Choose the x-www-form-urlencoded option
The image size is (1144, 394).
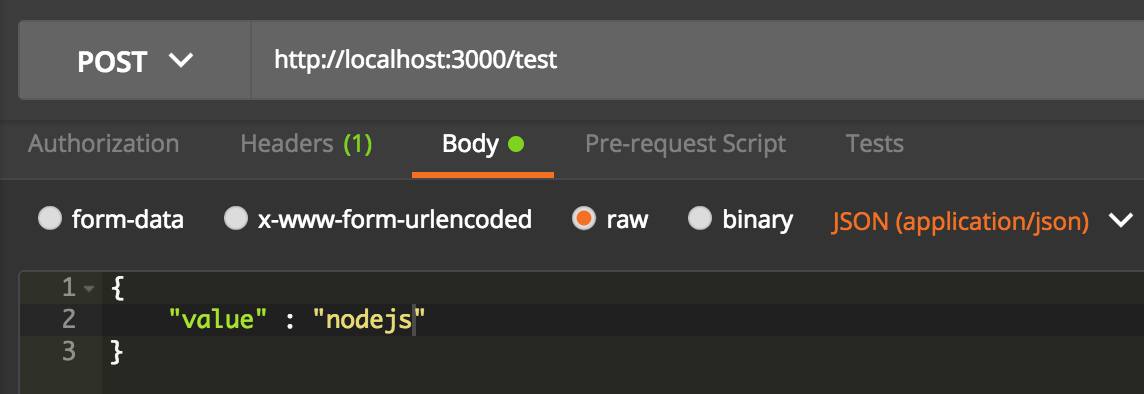coord(236,219)
